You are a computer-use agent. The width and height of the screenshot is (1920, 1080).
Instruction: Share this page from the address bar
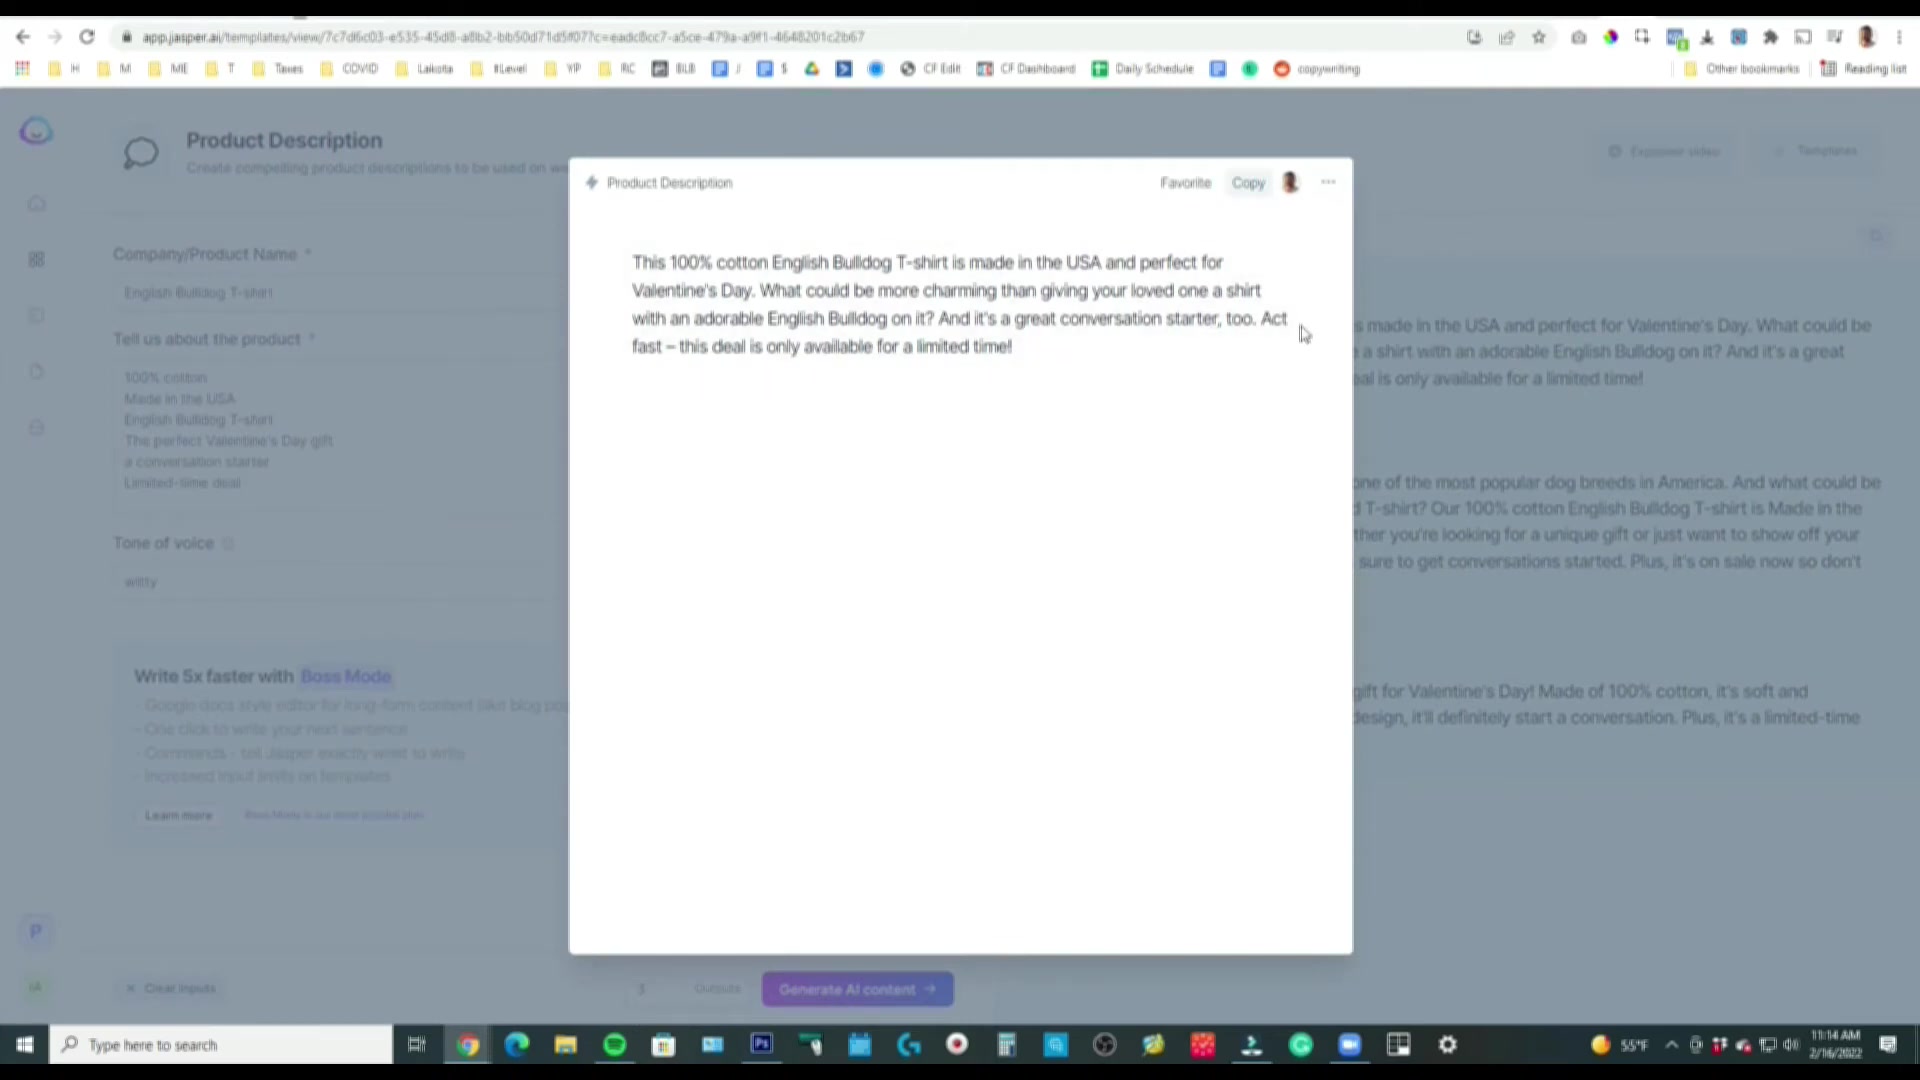pos(1507,37)
